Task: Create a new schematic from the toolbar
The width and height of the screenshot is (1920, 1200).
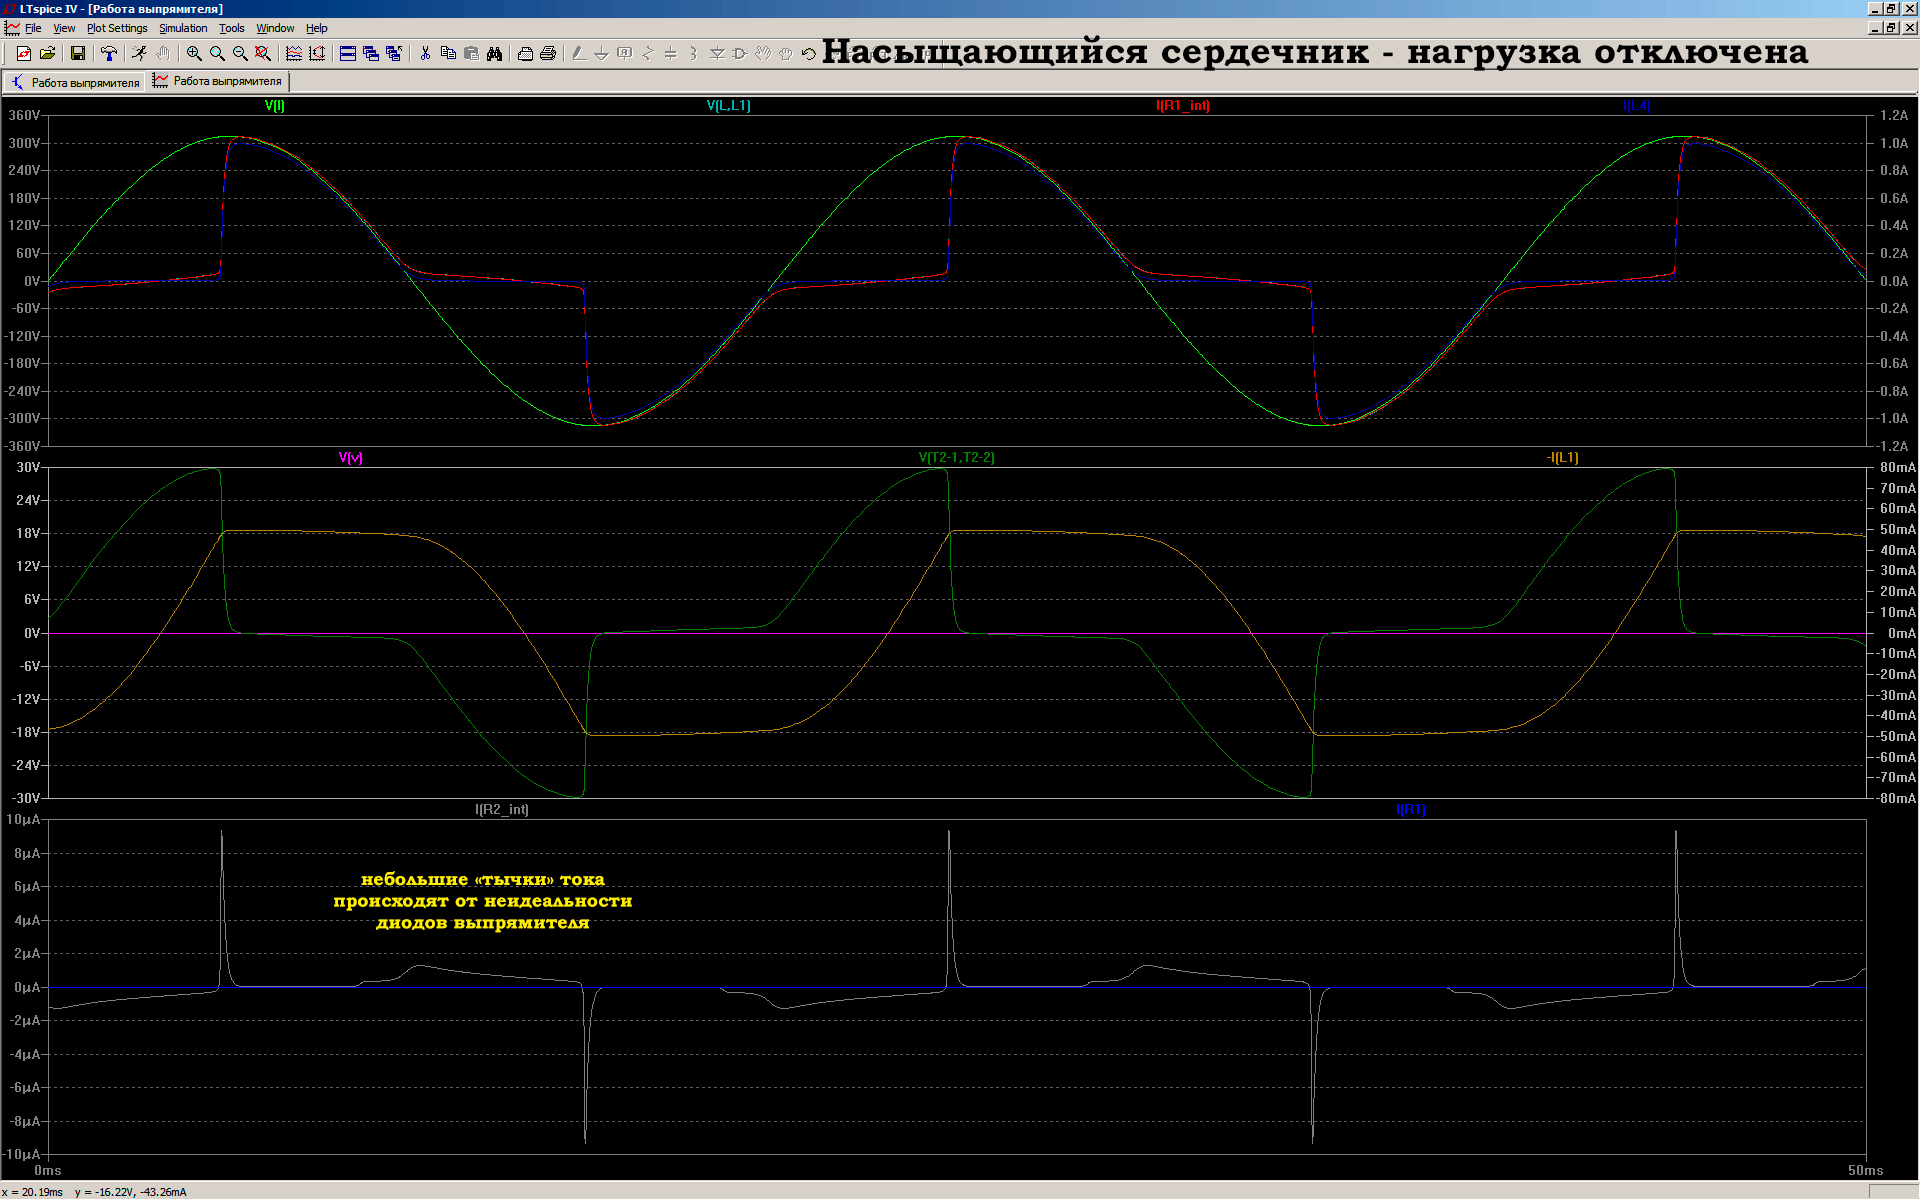Action: 23,54
